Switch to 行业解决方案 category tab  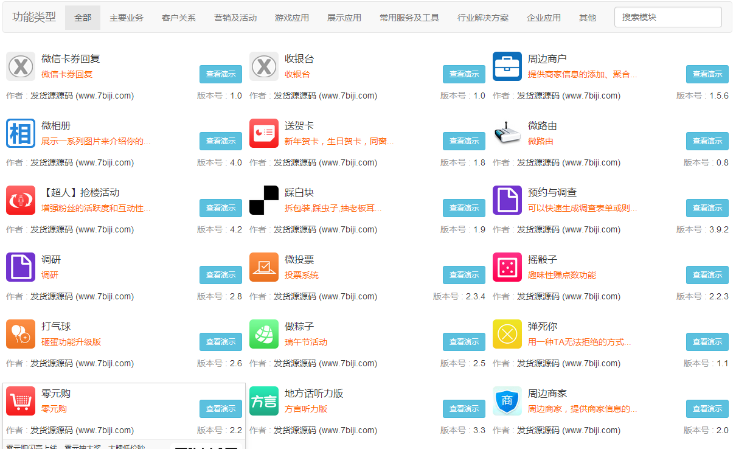click(x=483, y=18)
